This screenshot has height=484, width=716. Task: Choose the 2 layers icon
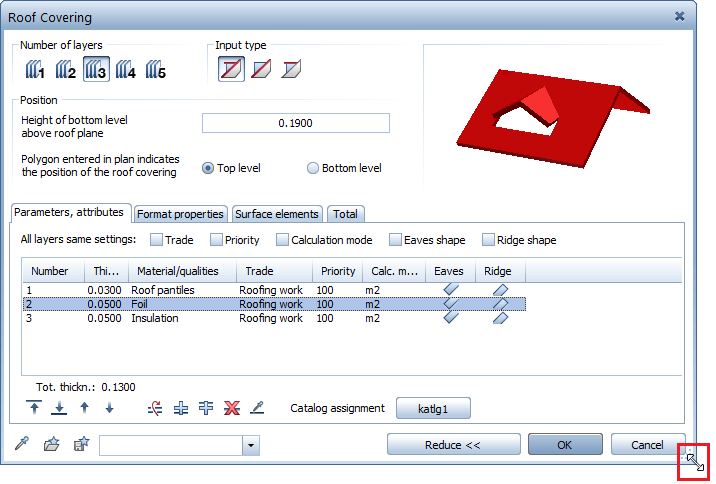click(x=65, y=69)
